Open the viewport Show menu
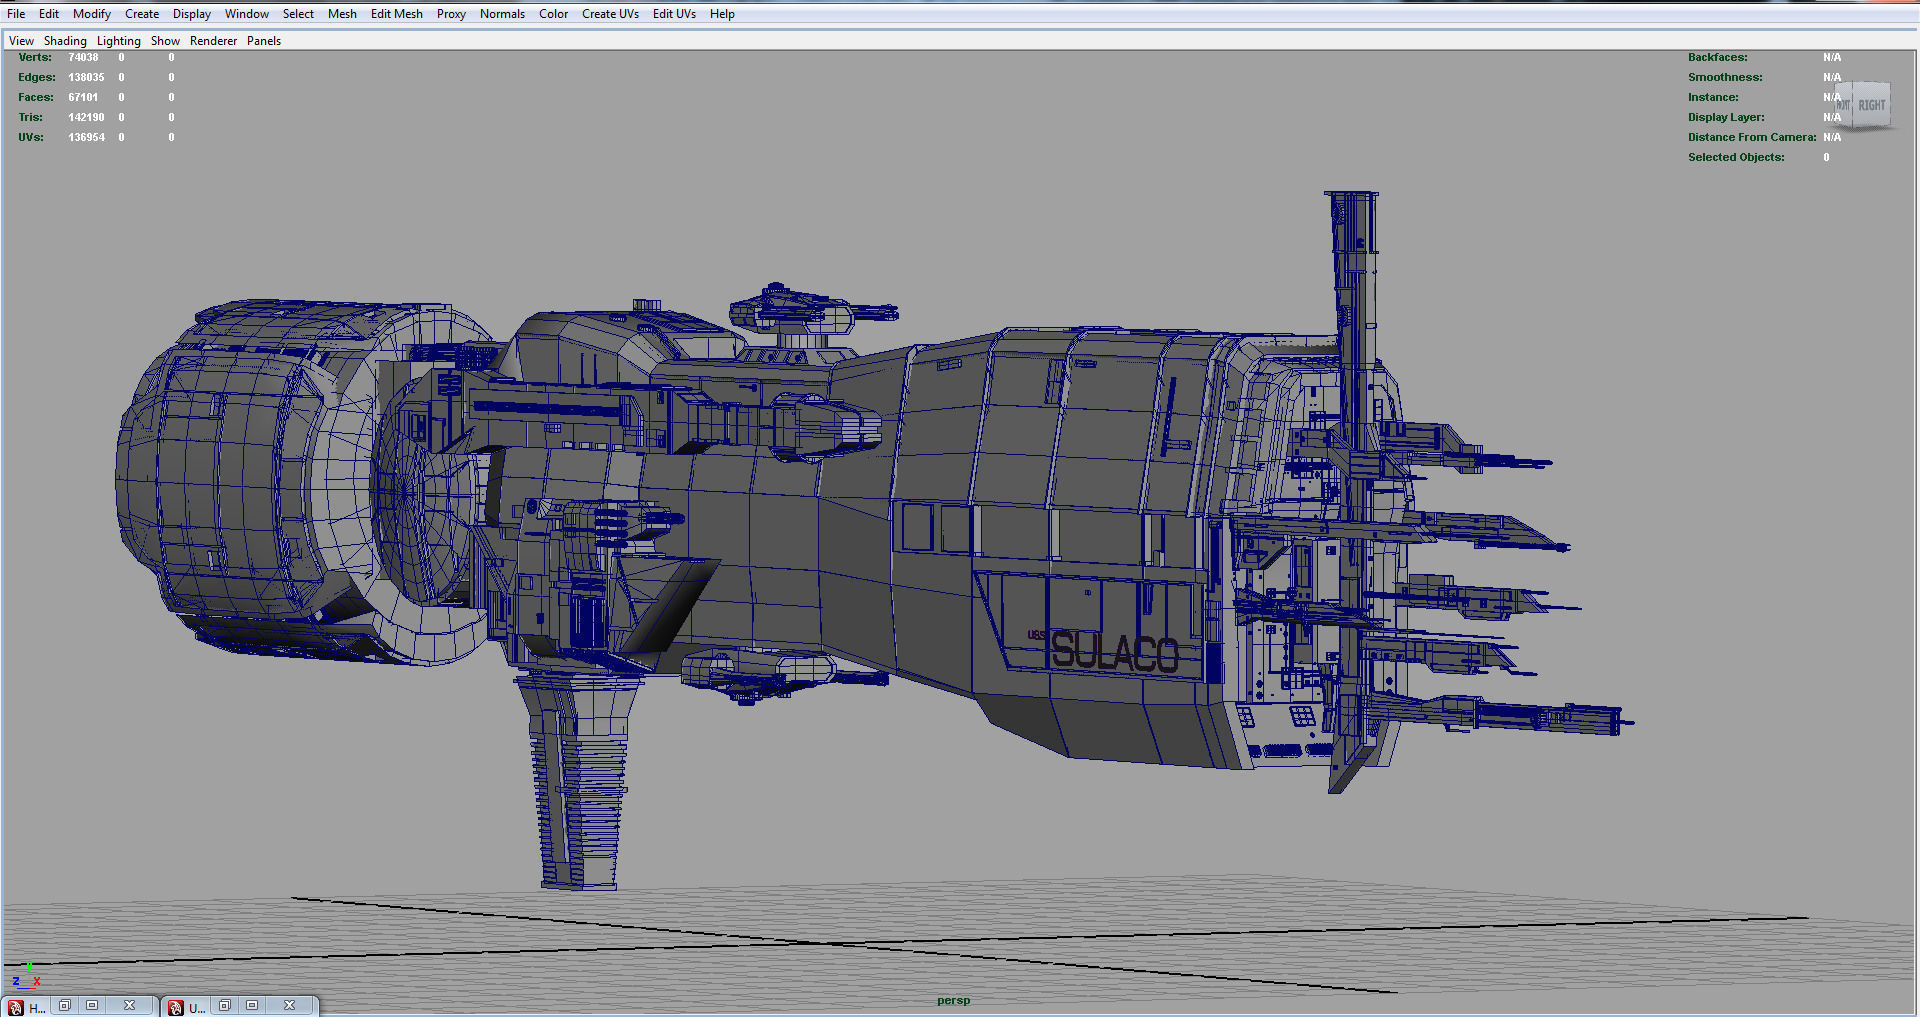This screenshot has width=1920, height=1017. pos(165,41)
